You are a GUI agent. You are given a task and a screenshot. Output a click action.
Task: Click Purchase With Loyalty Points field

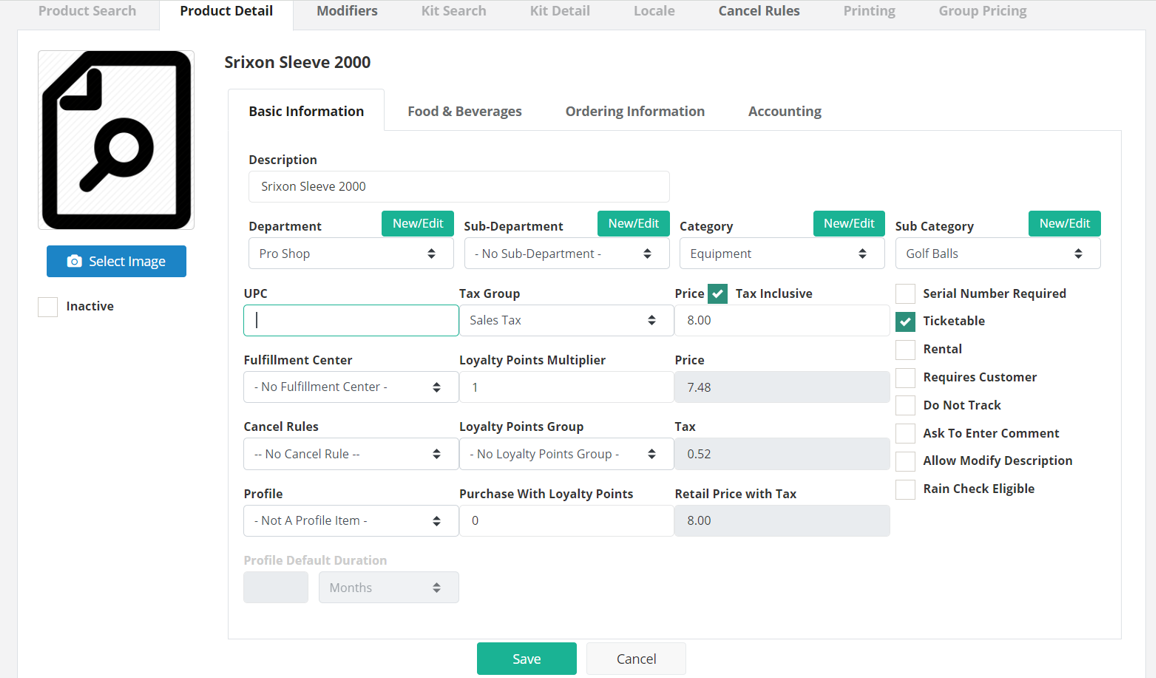(566, 520)
